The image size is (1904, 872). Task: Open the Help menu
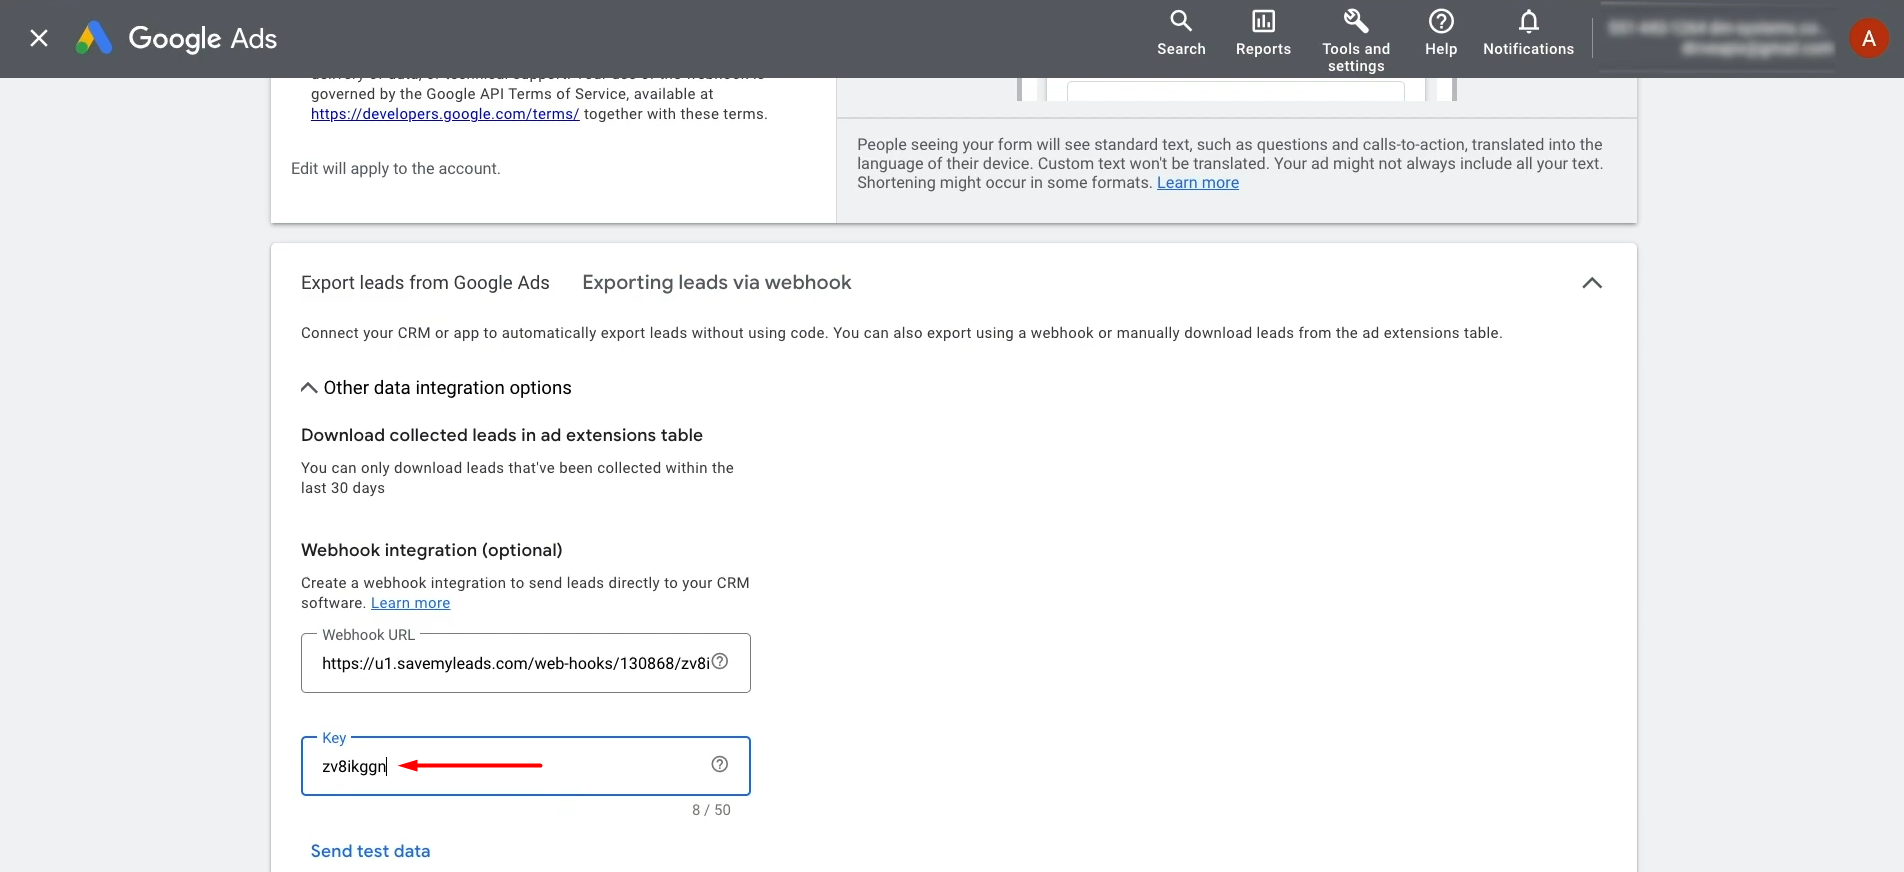click(1441, 33)
